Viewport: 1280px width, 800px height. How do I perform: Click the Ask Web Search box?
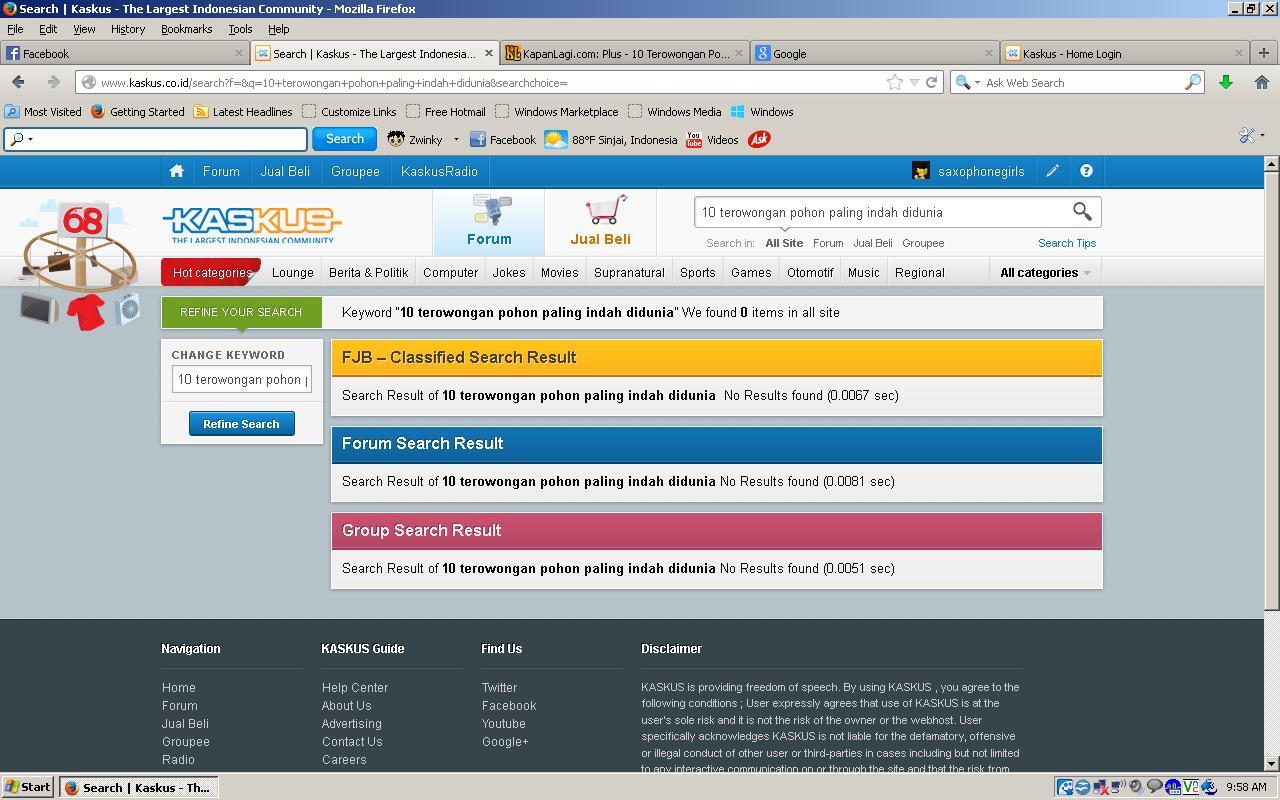[x=1083, y=82]
